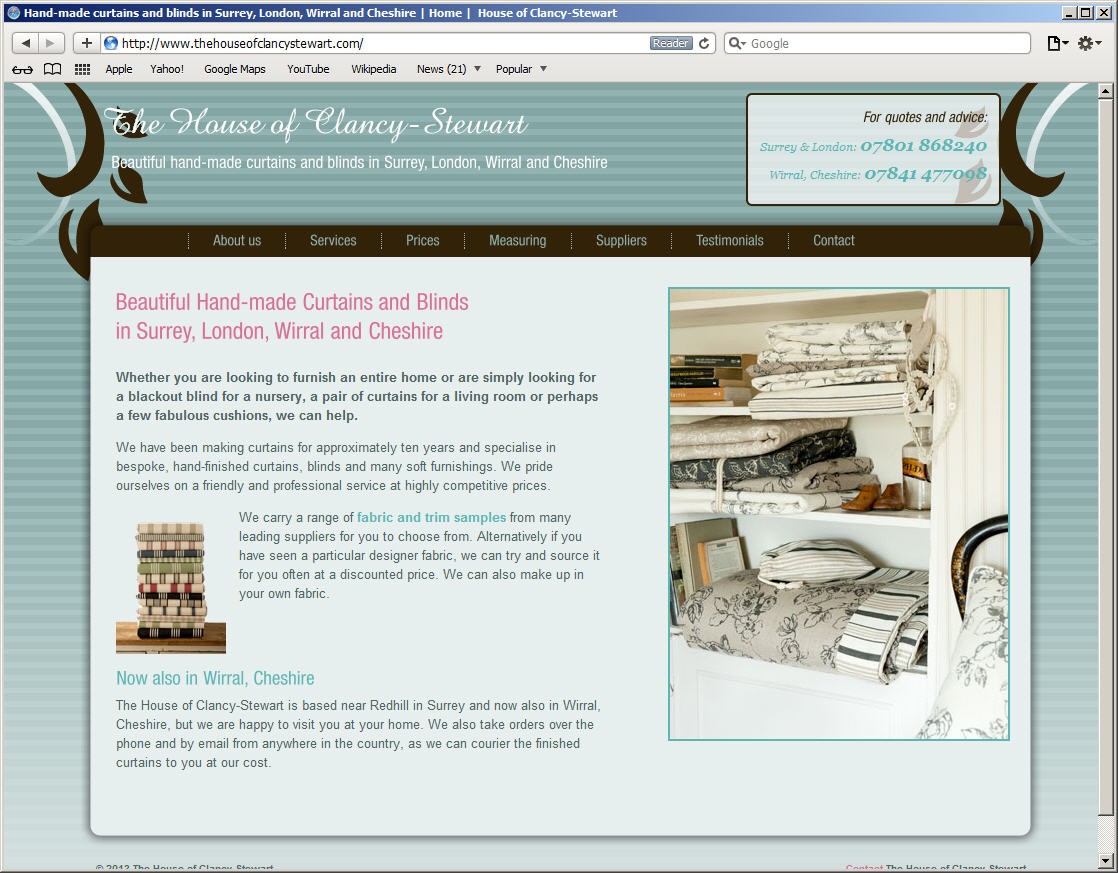Click the For quotes and advice text
This screenshot has height=873, width=1118.
click(925, 117)
